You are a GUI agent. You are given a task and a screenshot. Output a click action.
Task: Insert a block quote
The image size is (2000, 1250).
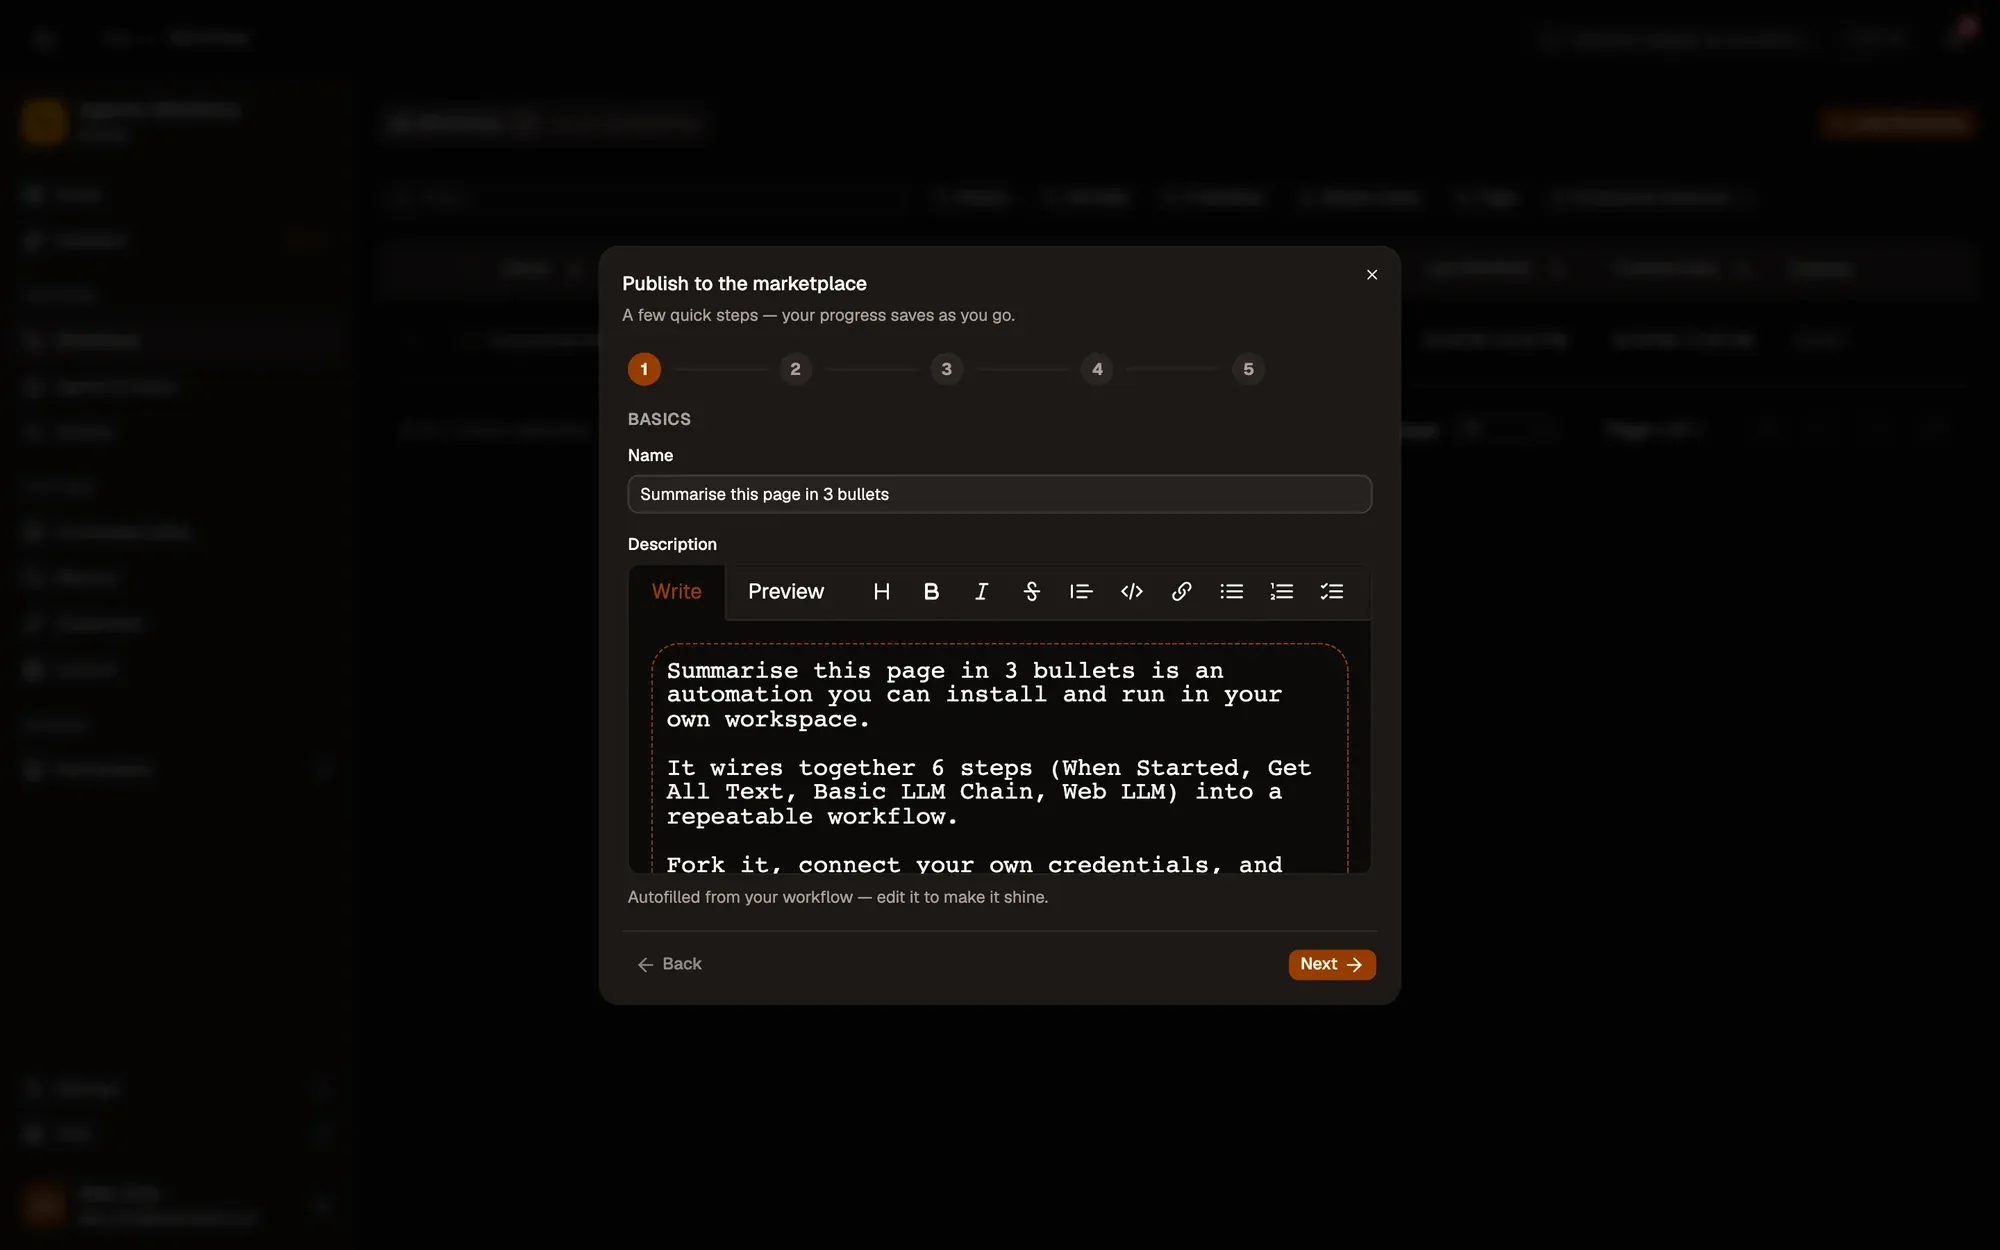click(x=1081, y=592)
